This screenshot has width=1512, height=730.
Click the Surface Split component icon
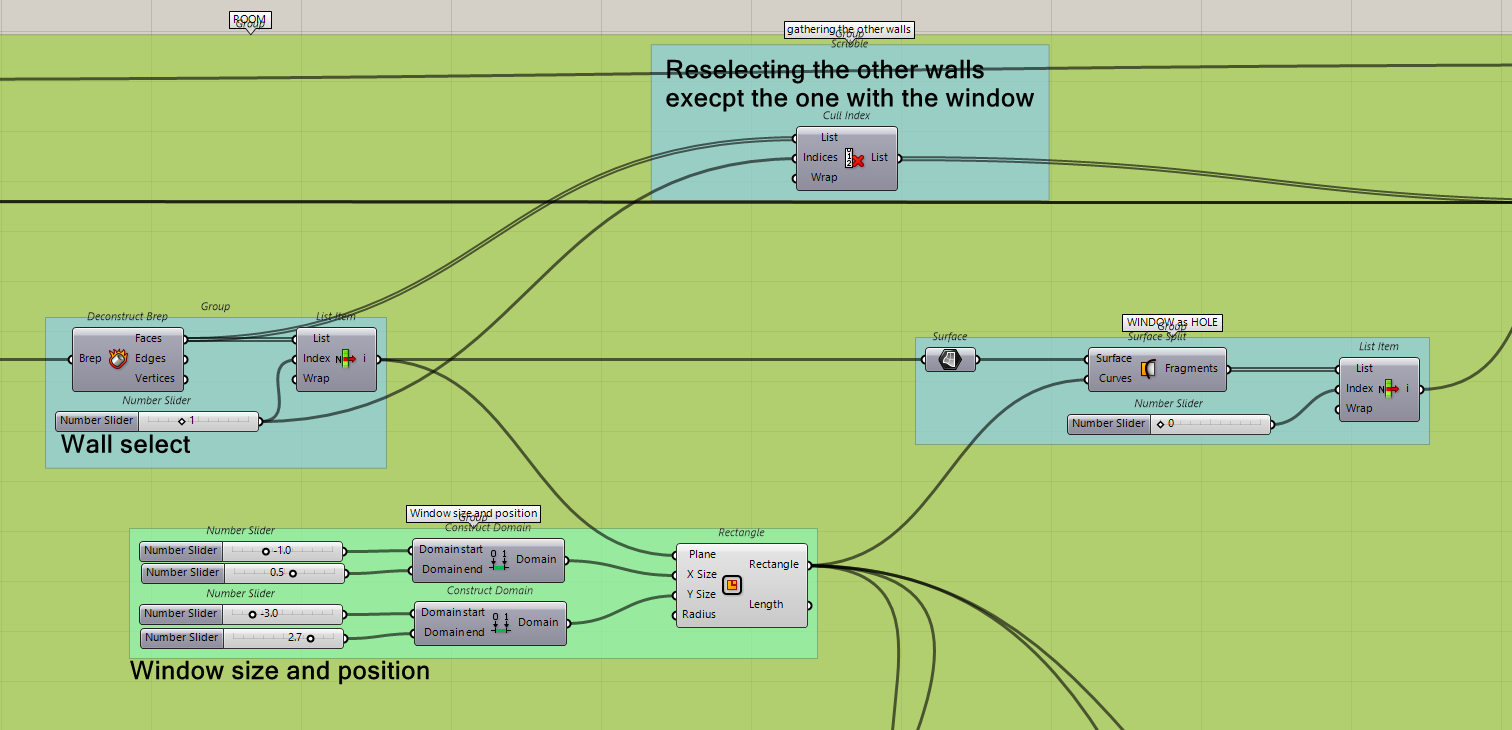(x=1148, y=369)
